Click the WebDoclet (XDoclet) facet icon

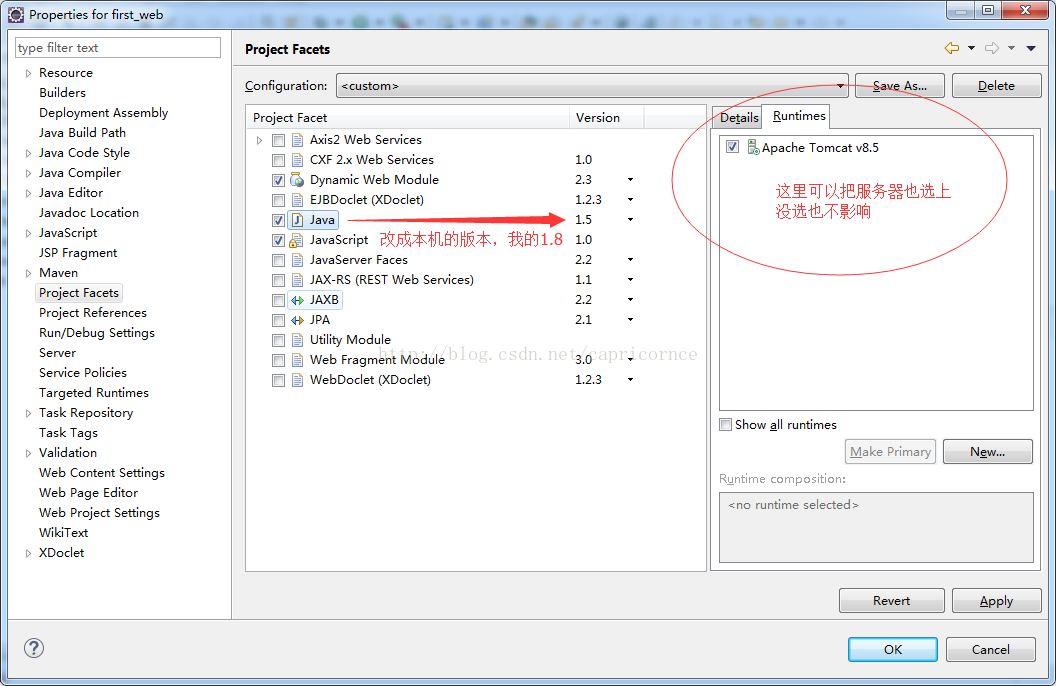pos(297,380)
